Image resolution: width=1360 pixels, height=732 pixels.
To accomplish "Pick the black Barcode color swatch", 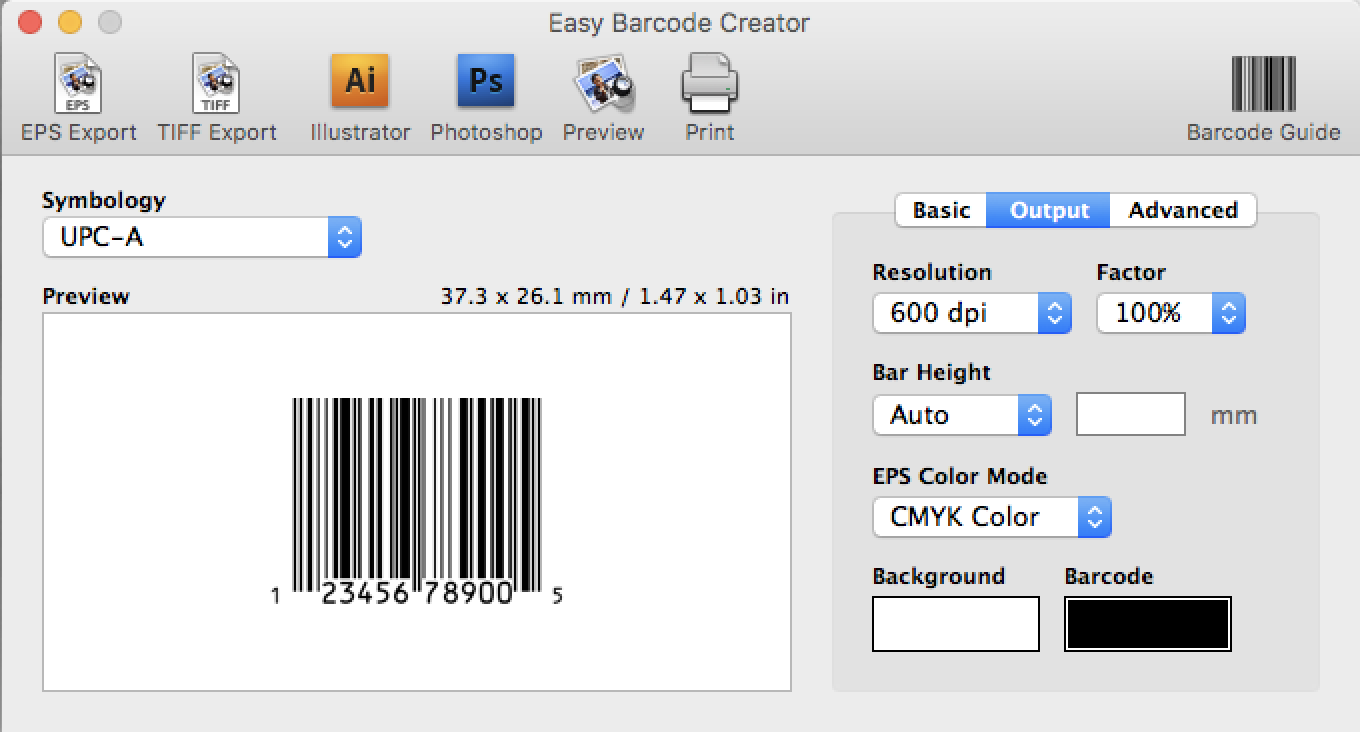I will pos(1147,624).
